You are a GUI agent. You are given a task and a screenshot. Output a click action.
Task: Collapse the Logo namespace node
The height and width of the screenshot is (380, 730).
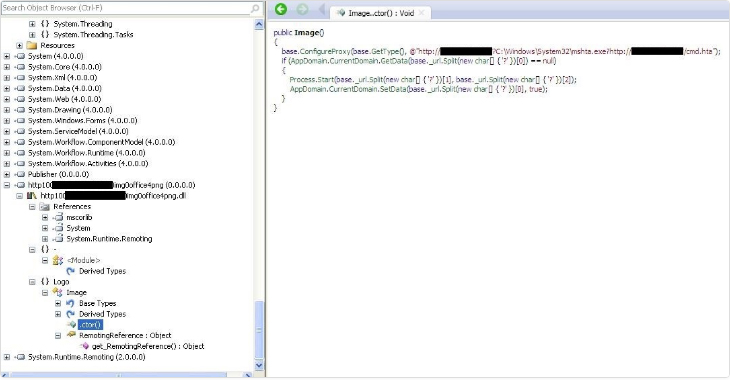(32, 282)
